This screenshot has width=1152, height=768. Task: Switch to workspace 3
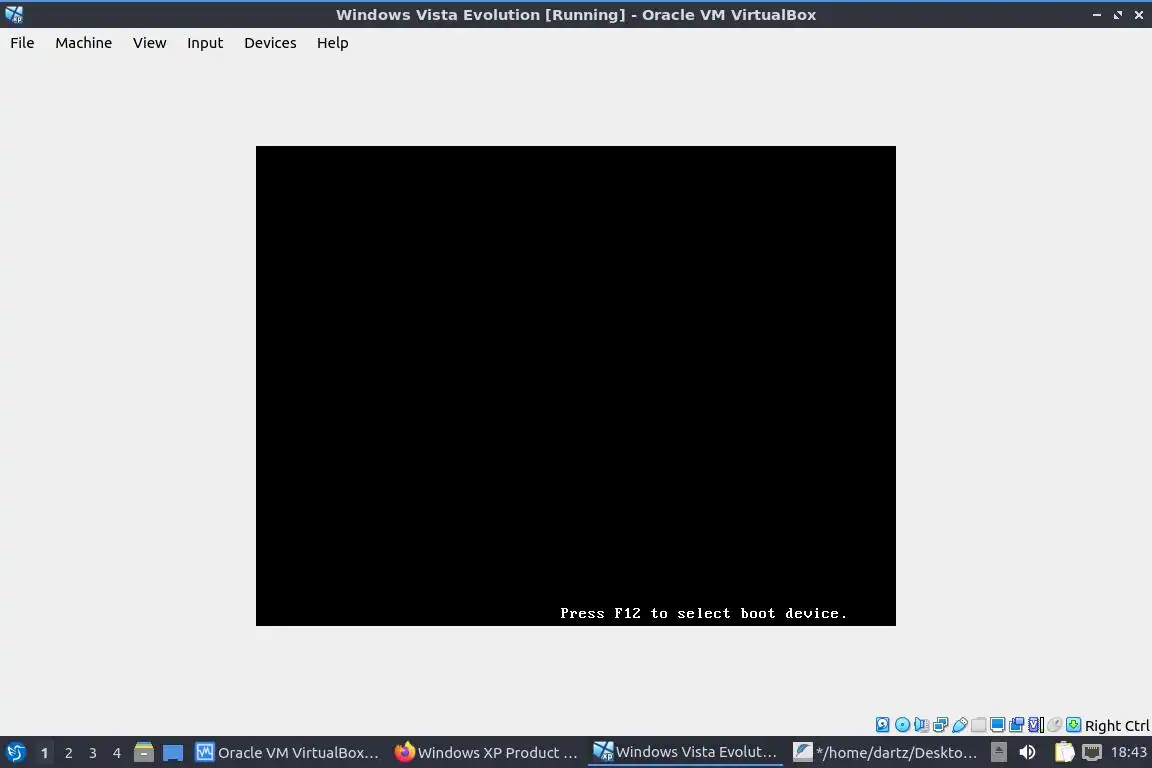tap(93, 753)
